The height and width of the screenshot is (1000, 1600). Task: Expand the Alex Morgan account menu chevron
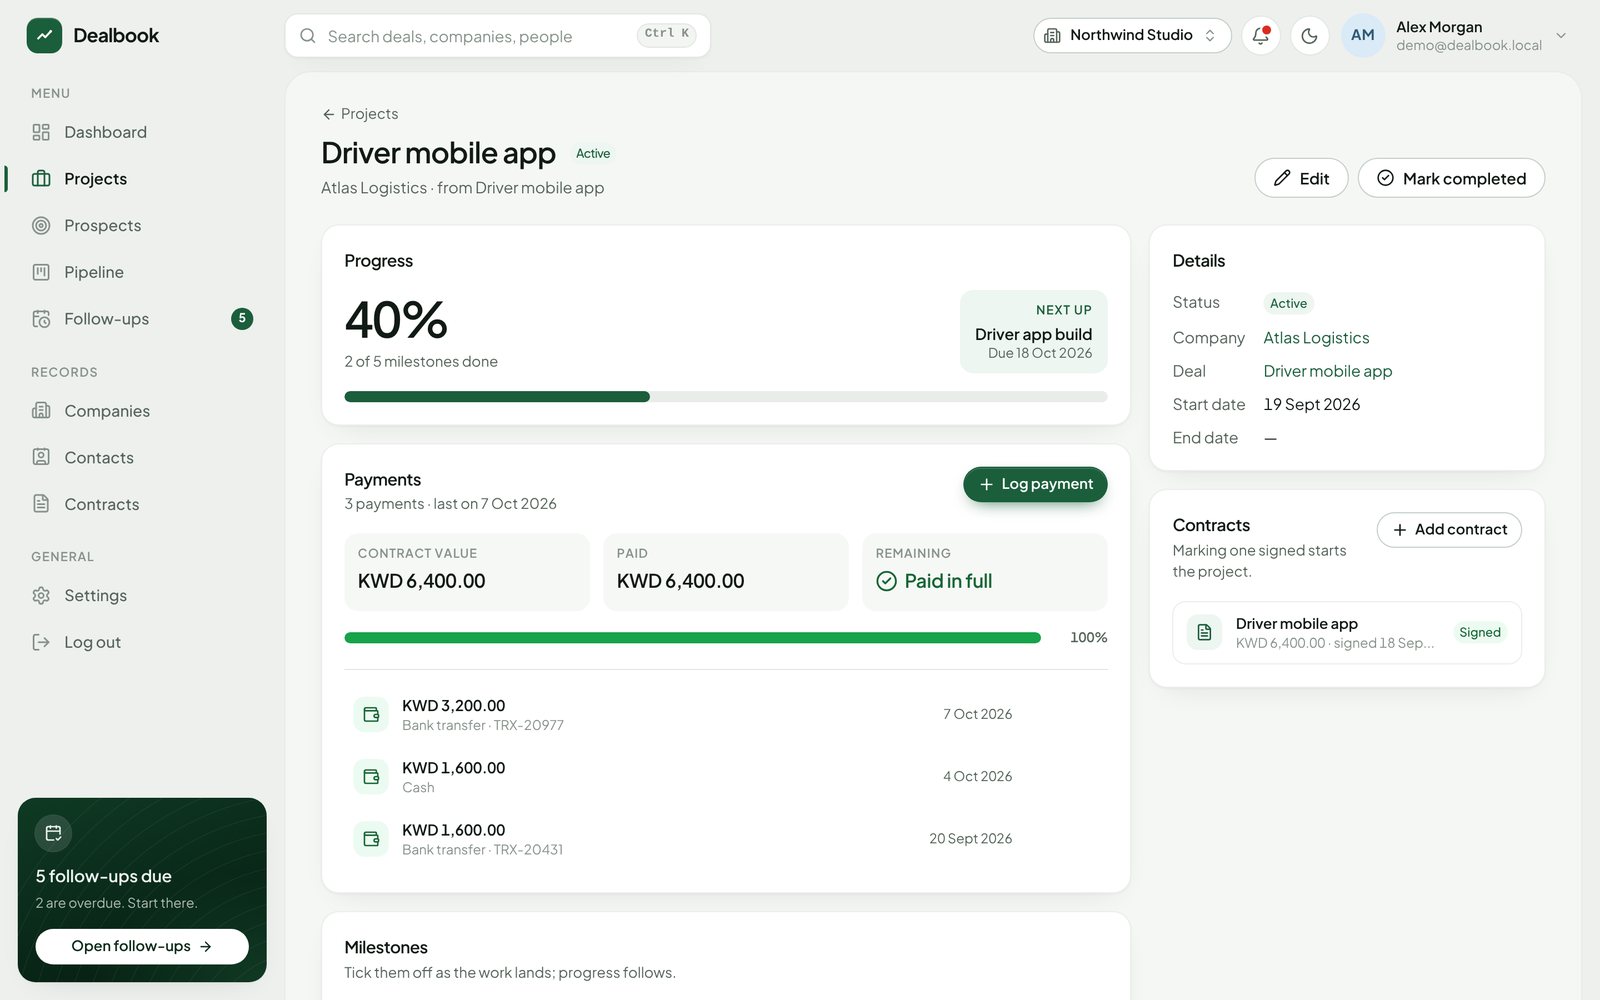click(1561, 36)
